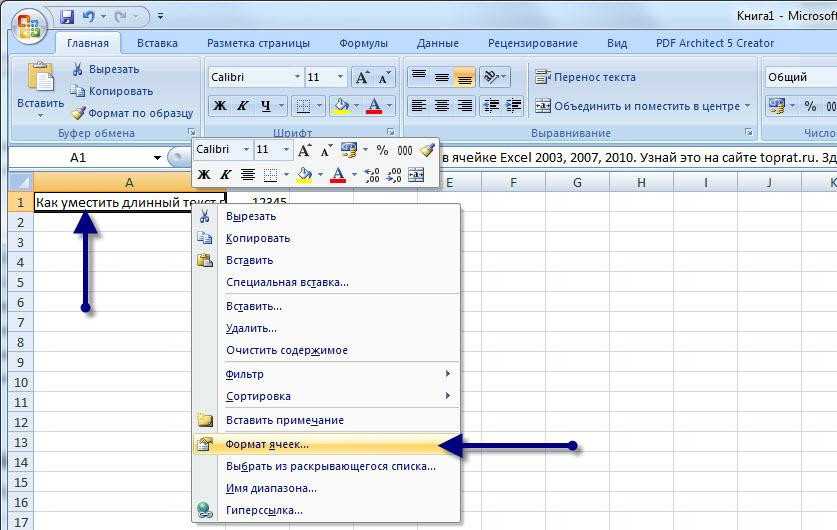Select Очистить содержимое in context menu
This screenshot has width=837, height=530.
326,350
